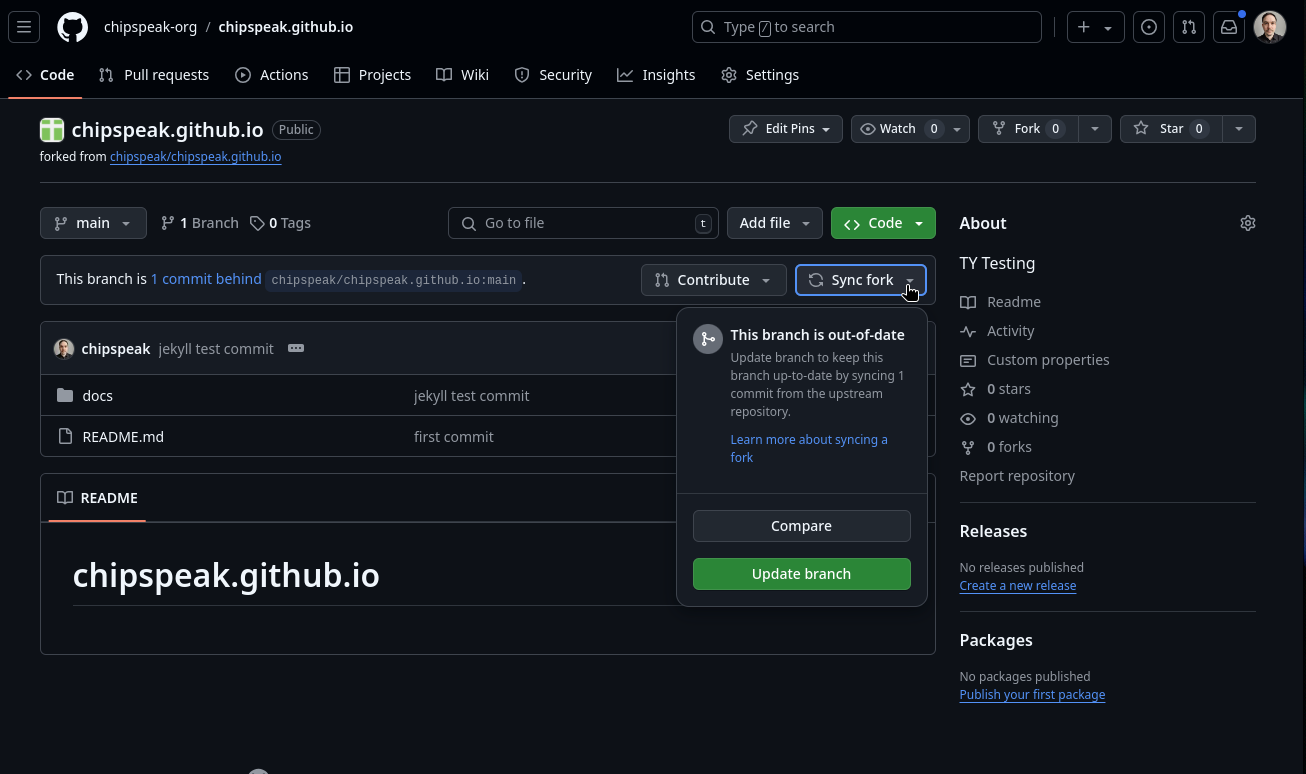This screenshot has width=1306, height=774.
Task: Toggle Watch on this repository
Action: click(896, 129)
